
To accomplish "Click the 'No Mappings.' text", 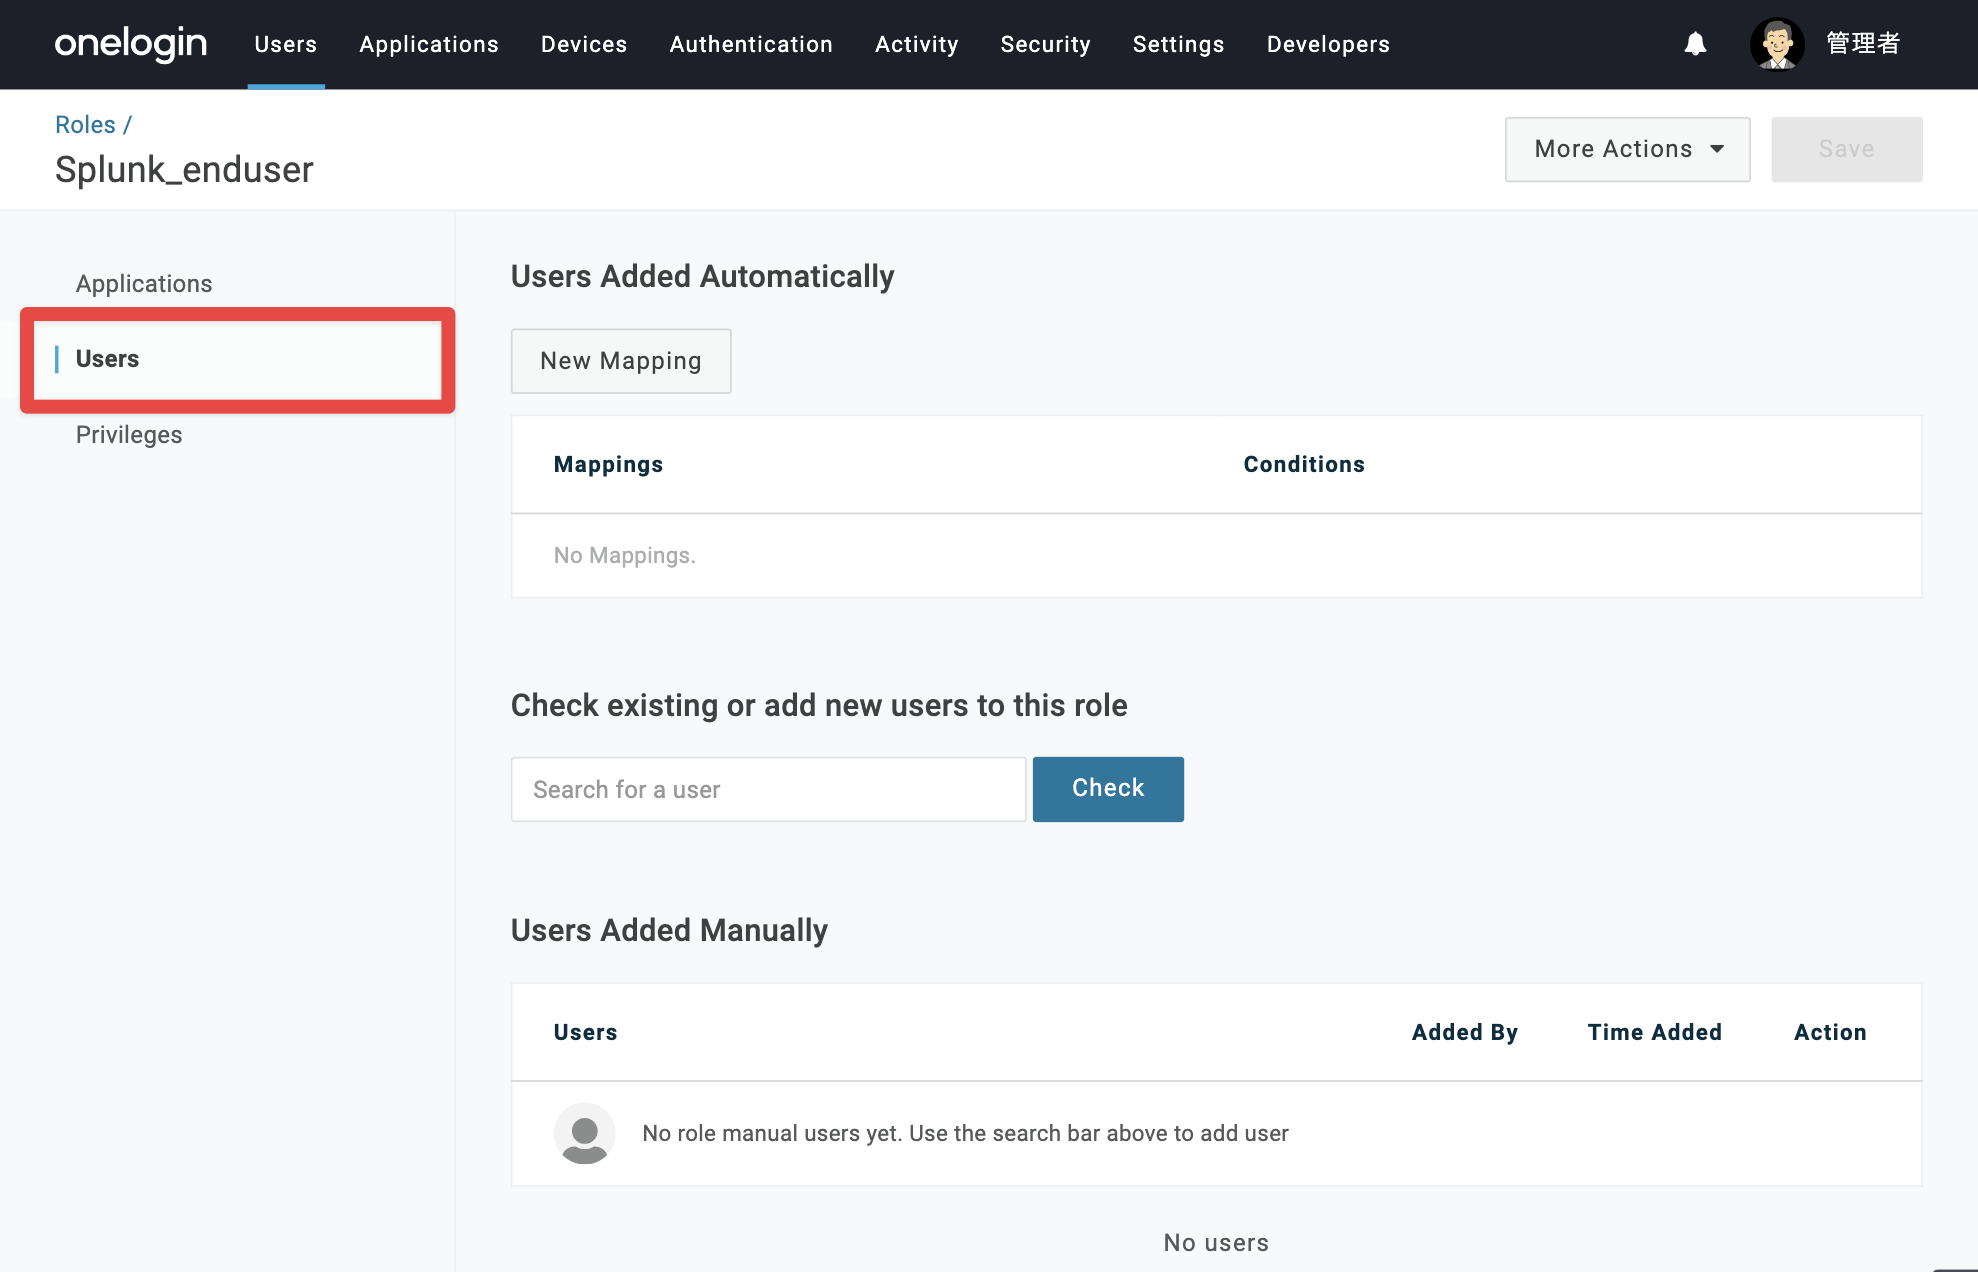I will tap(625, 555).
